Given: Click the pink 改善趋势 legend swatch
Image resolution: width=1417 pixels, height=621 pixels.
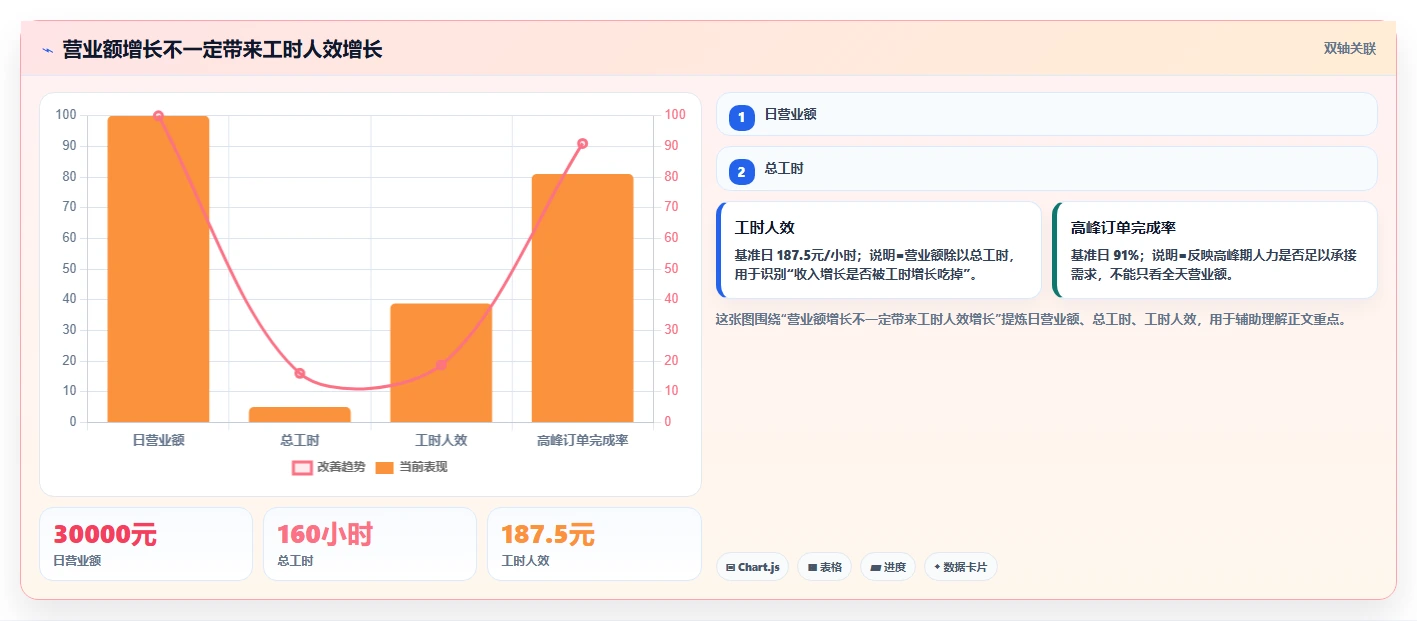Looking at the screenshot, I should [x=302, y=467].
